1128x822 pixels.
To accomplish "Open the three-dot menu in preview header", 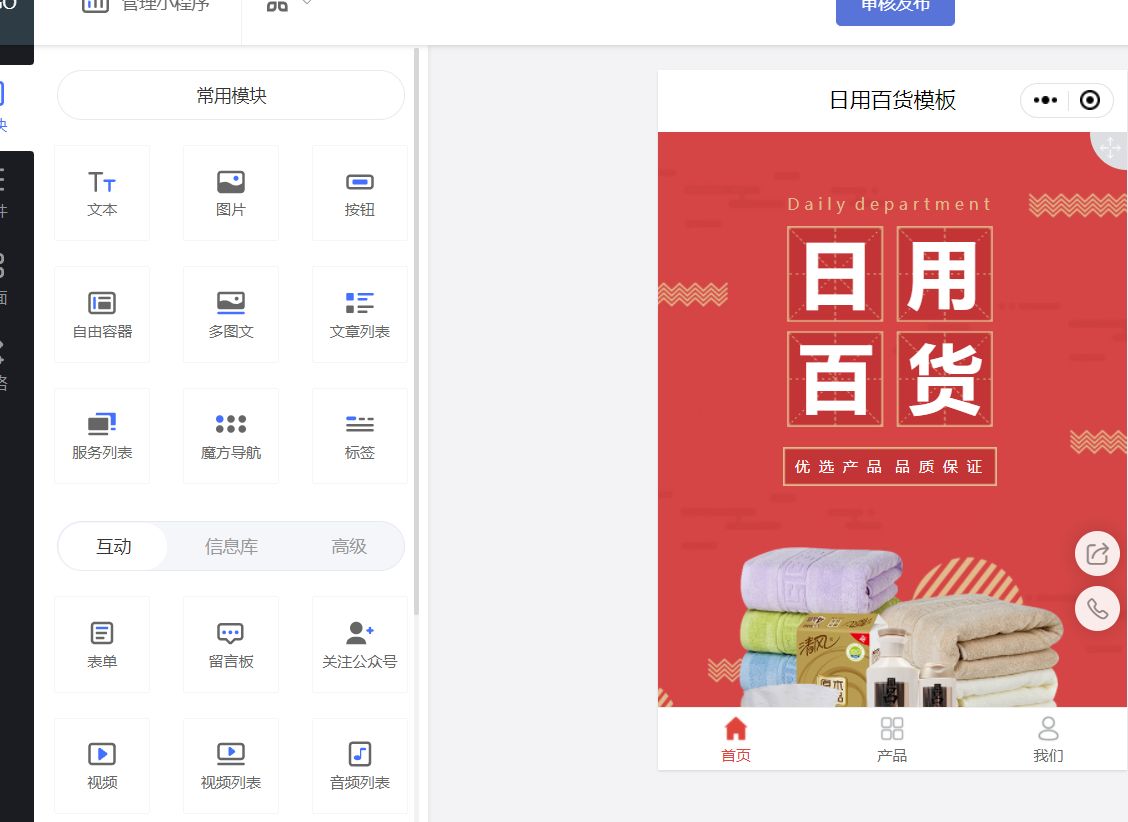I will 1045,100.
